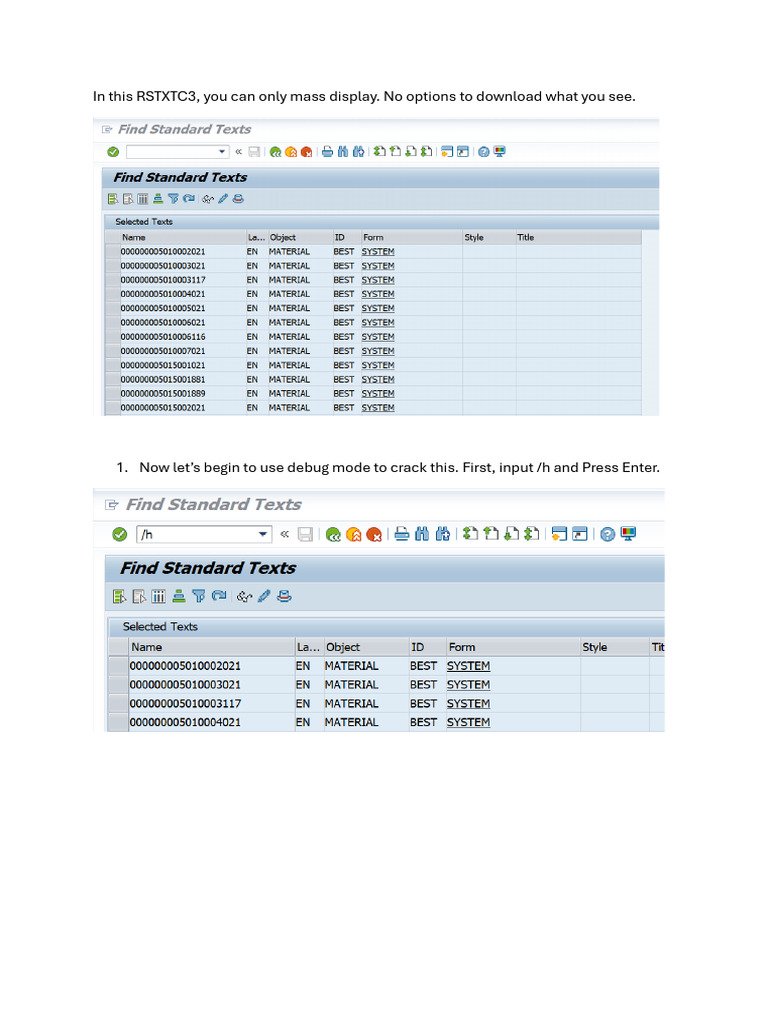Open SYSTEM link in row 000000005015001881
Image resolution: width=768 pixels, height=1024 pixels.
(x=378, y=379)
